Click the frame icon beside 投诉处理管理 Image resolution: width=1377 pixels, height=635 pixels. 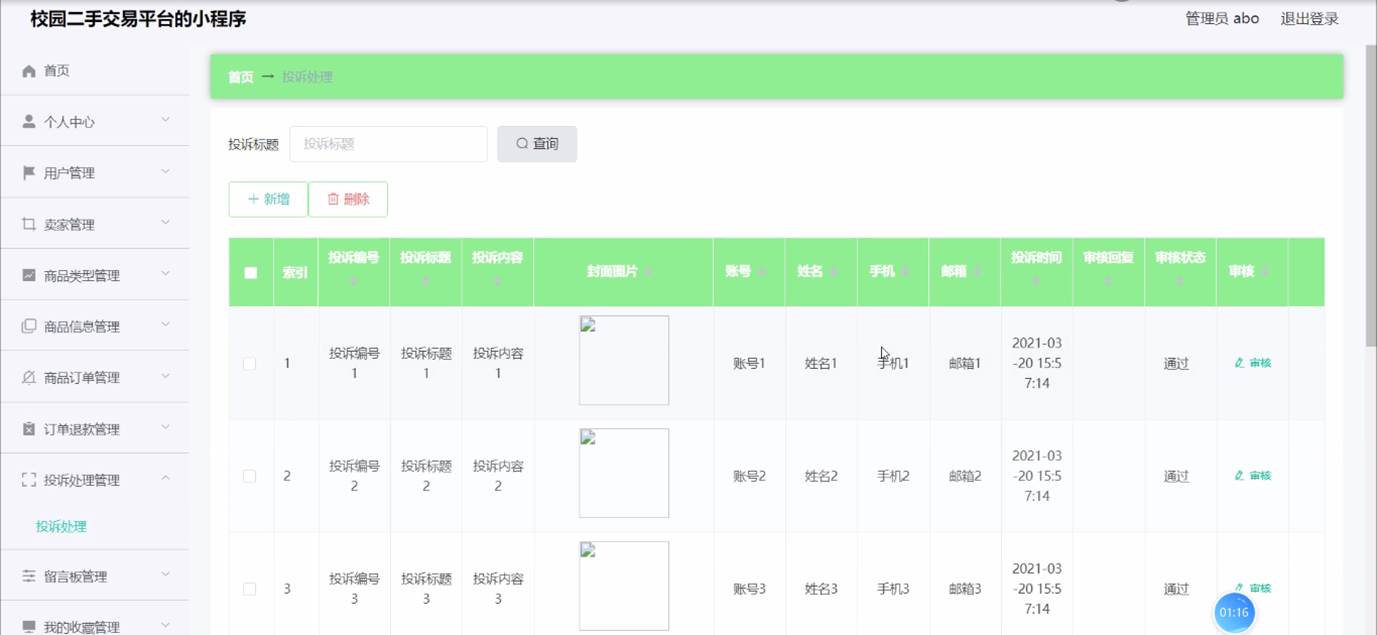(29, 480)
